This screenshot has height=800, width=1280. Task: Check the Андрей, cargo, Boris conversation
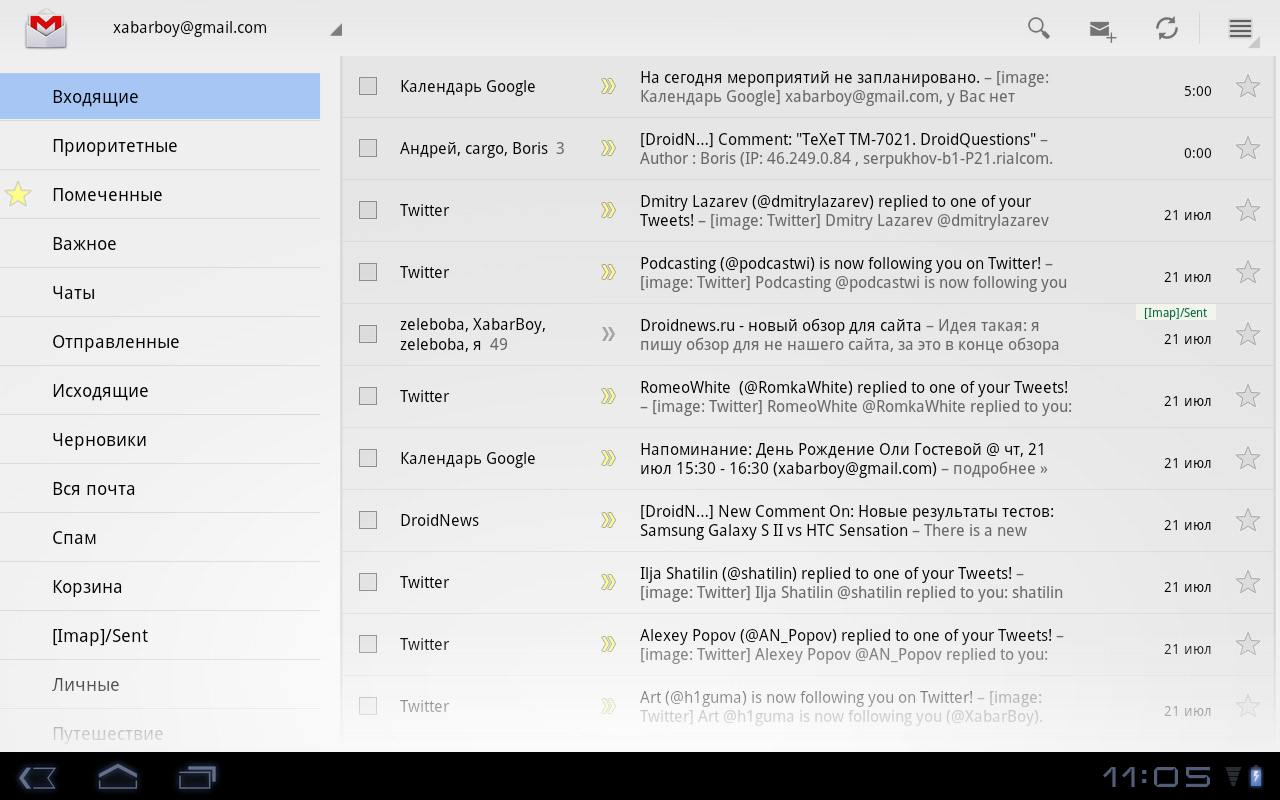tap(368, 148)
